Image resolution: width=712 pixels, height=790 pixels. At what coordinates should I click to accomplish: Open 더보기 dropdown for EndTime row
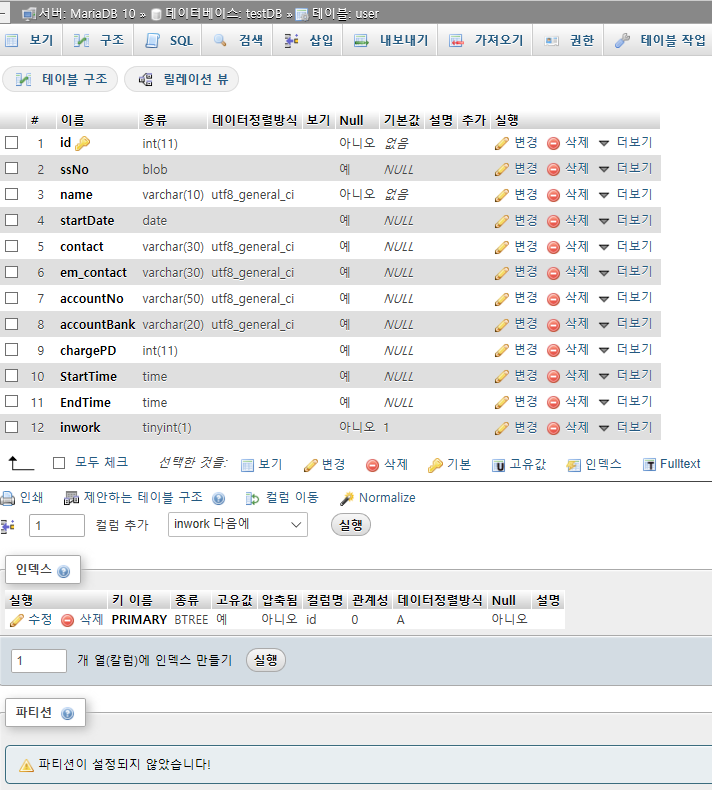coord(626,402)
